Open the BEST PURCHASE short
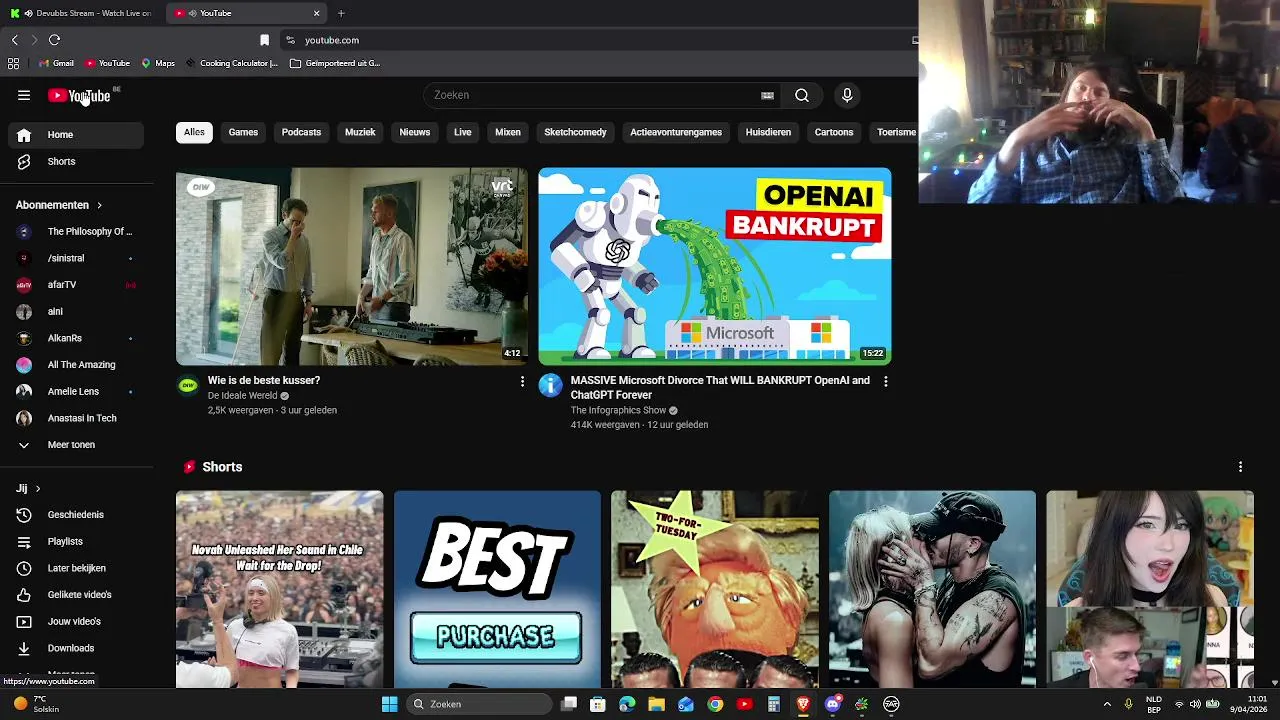 pos(497,589)
